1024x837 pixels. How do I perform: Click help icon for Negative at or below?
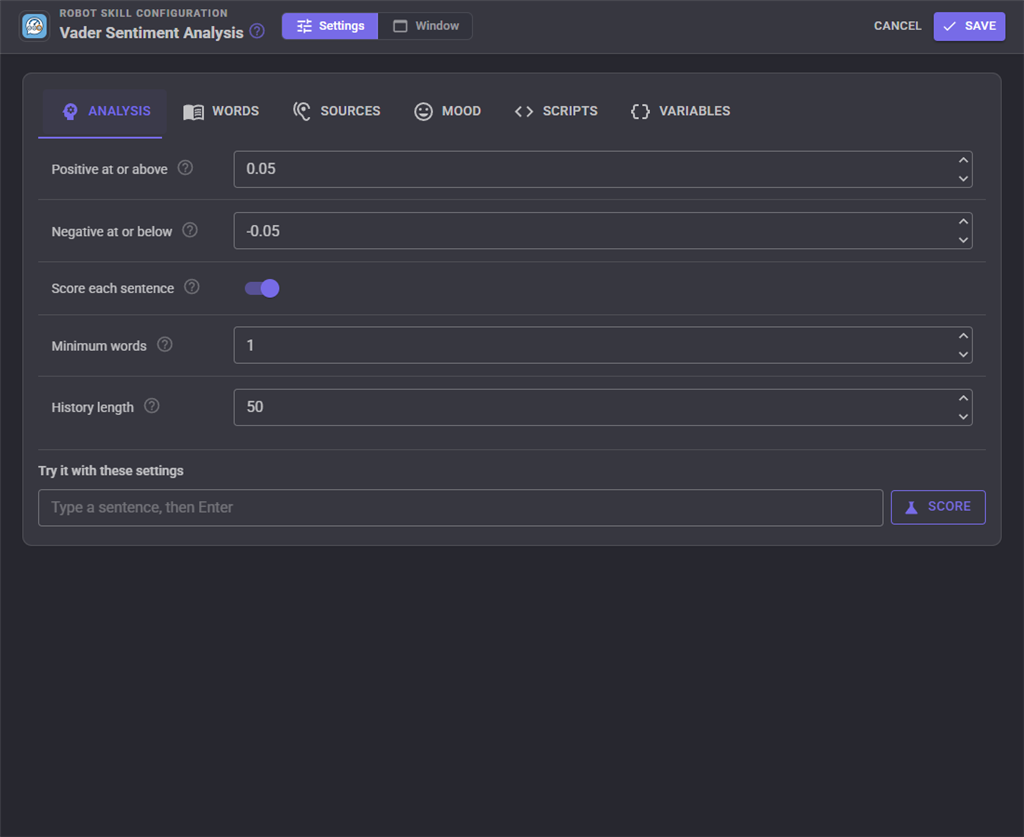tap(190, 230)
